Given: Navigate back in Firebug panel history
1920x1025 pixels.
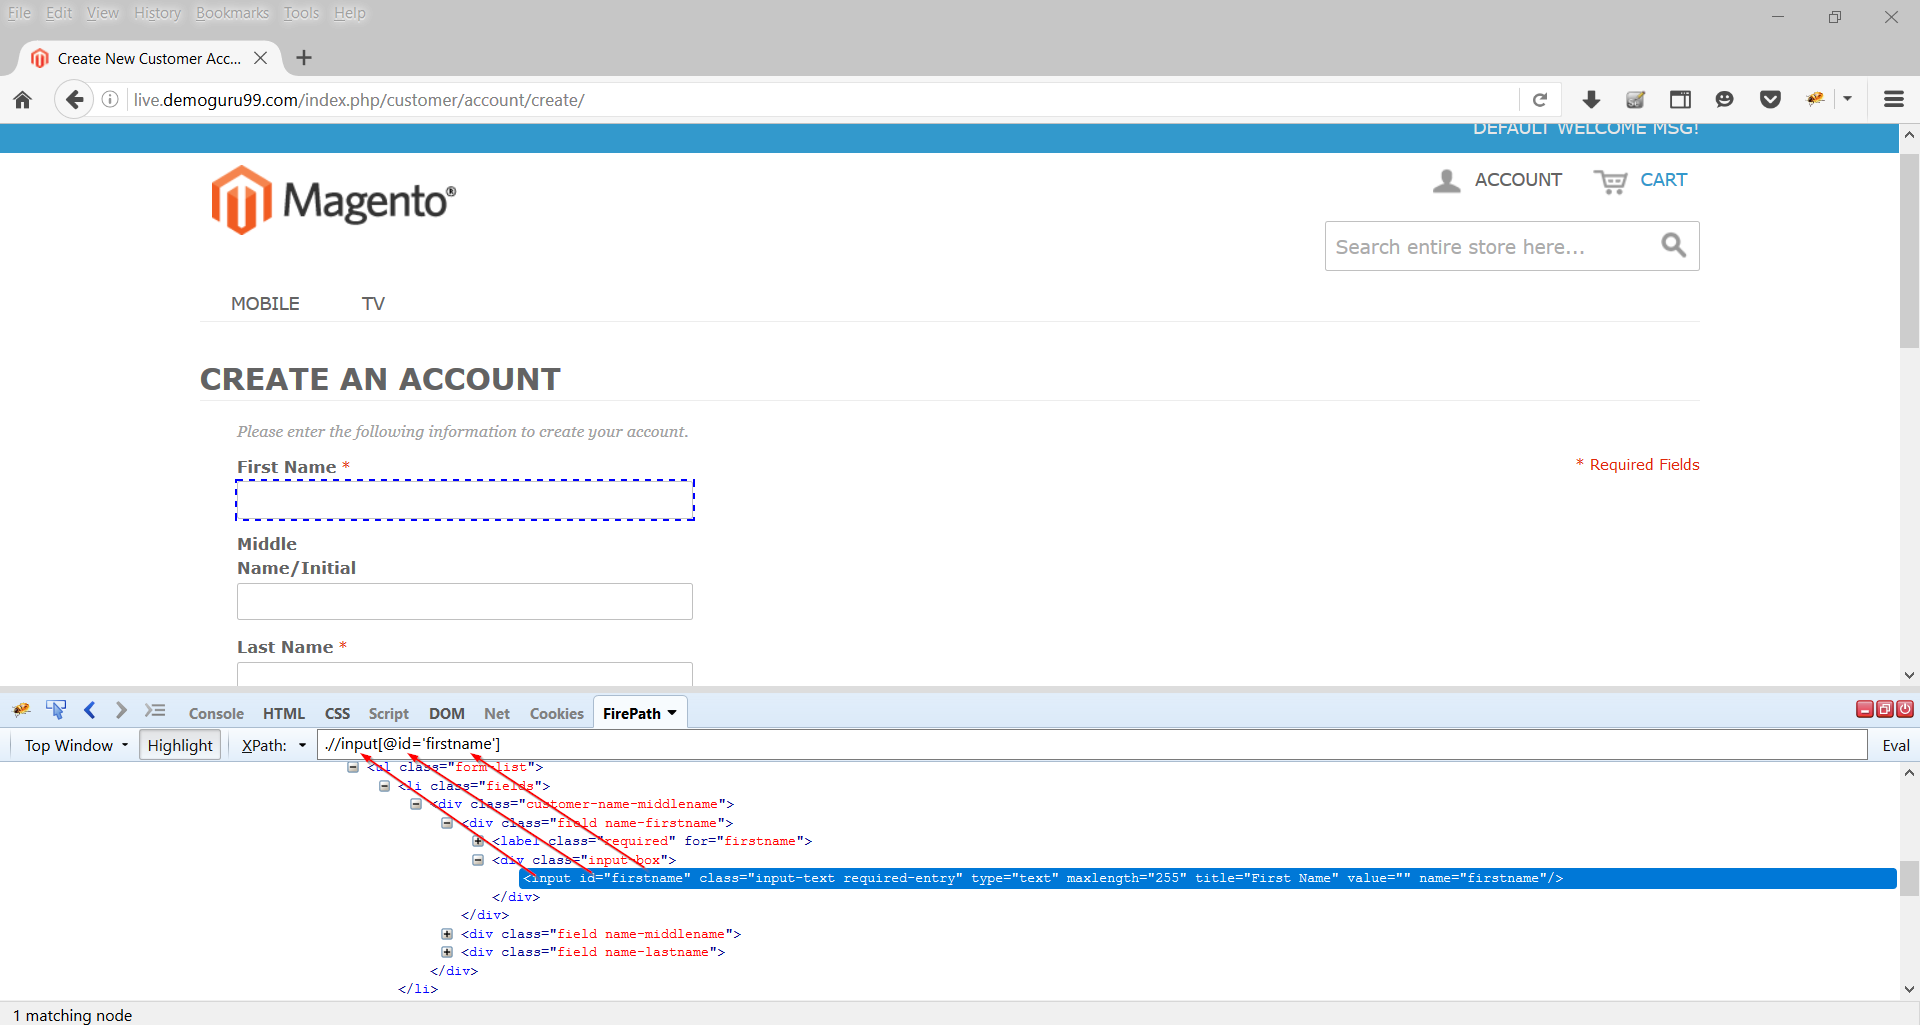Looking at the screenshot, I should [90, 710].
